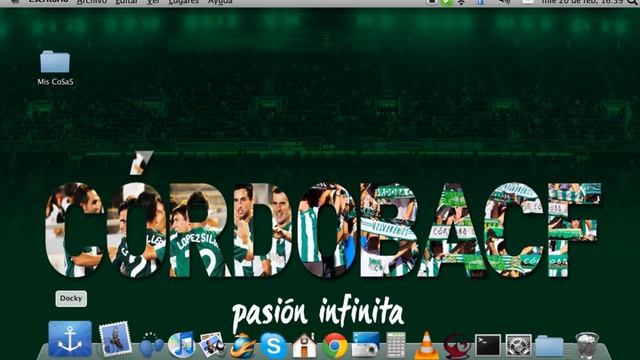Open the Lugares menu
Screen dimensions: 640x360
(184, 2)
